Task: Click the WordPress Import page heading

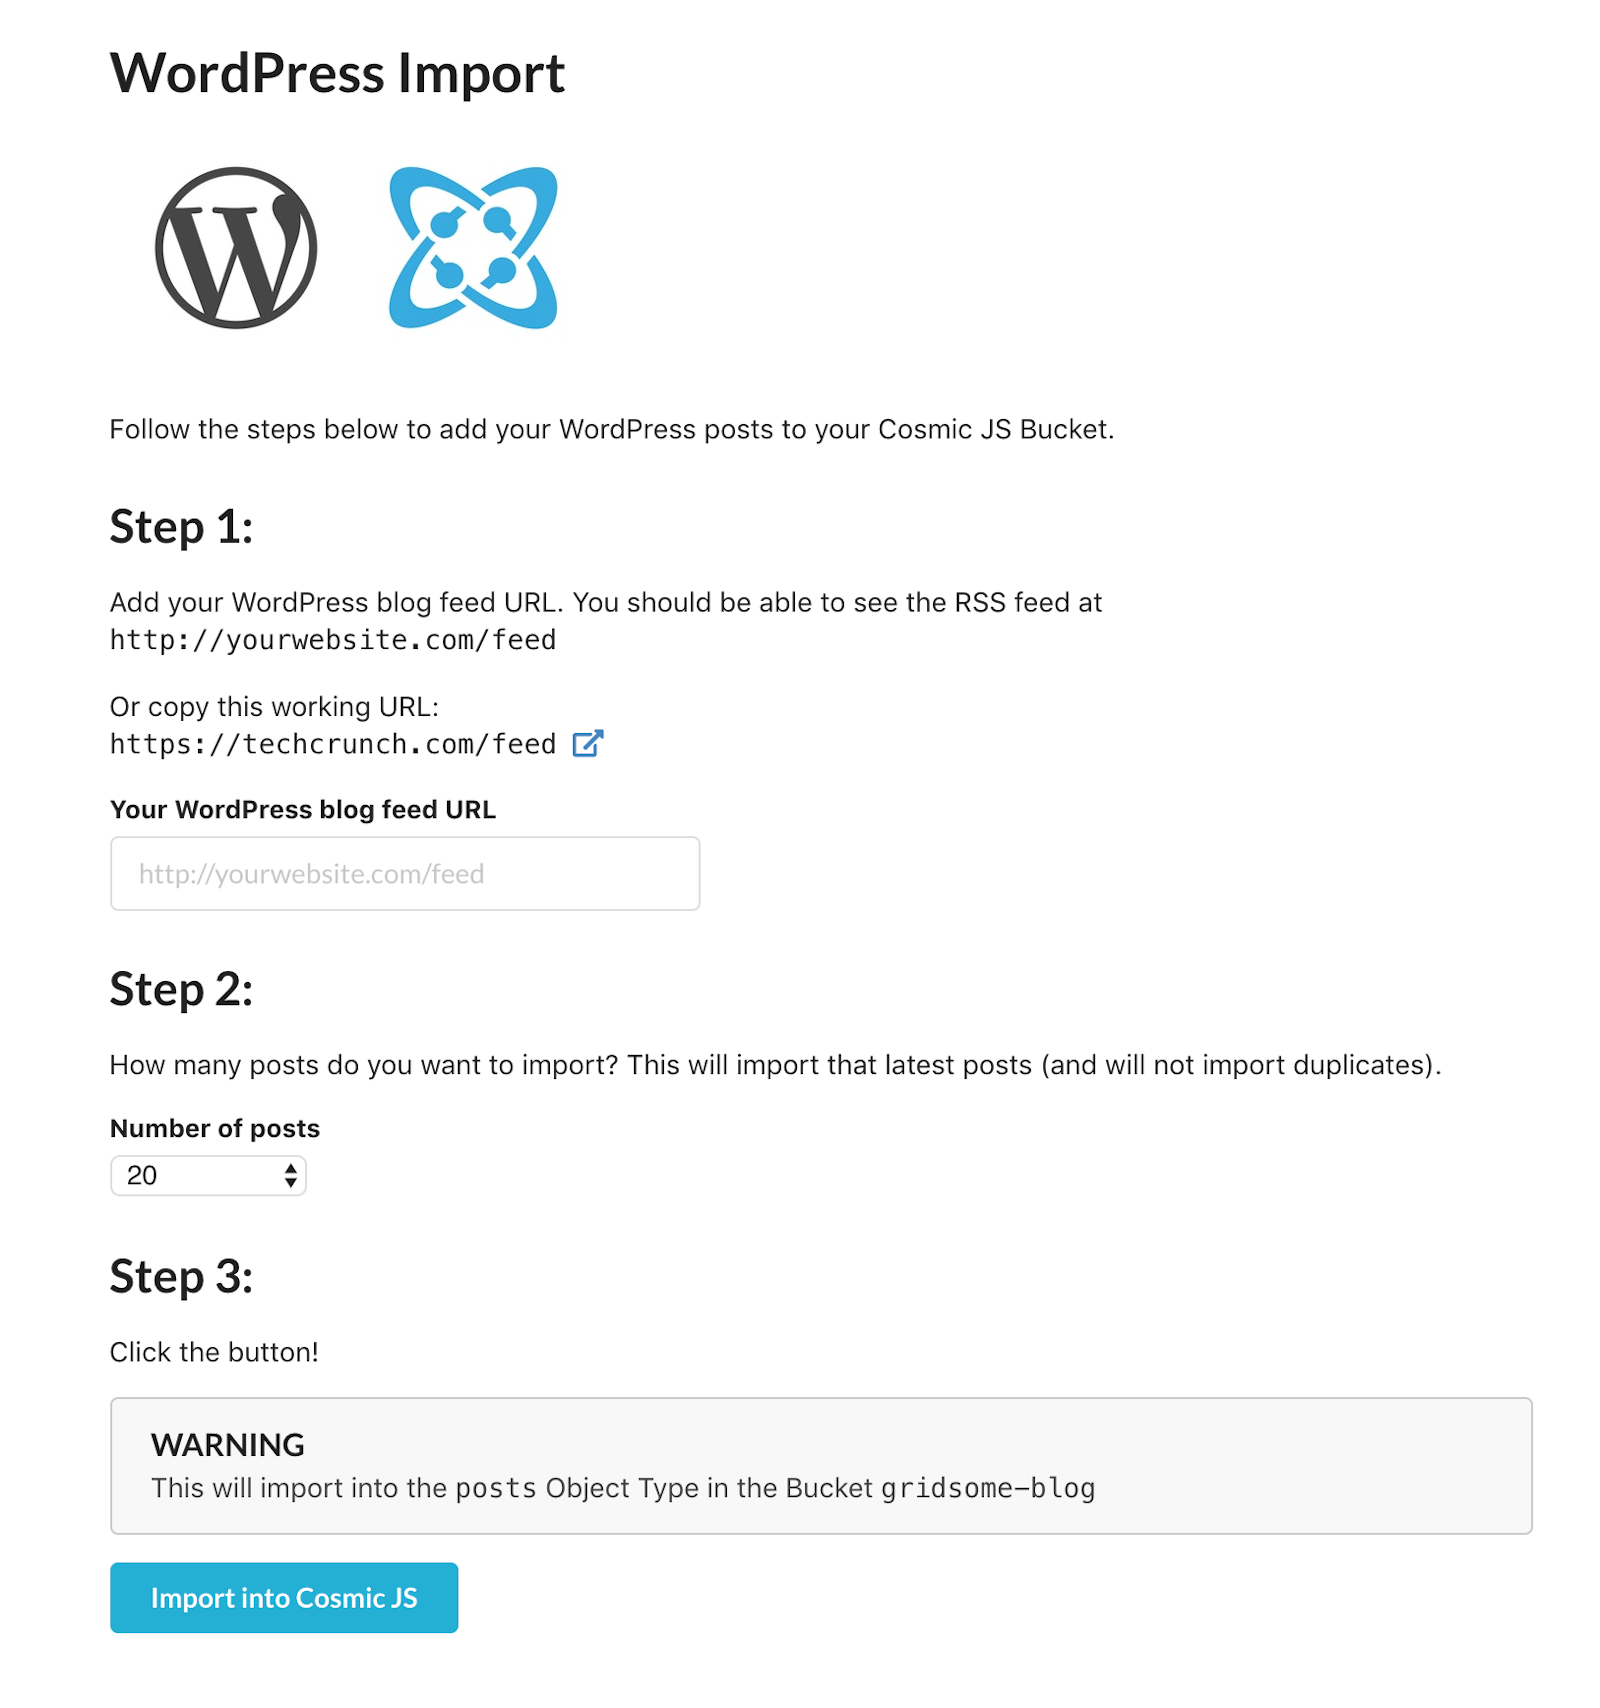Action: coord(337,74)
